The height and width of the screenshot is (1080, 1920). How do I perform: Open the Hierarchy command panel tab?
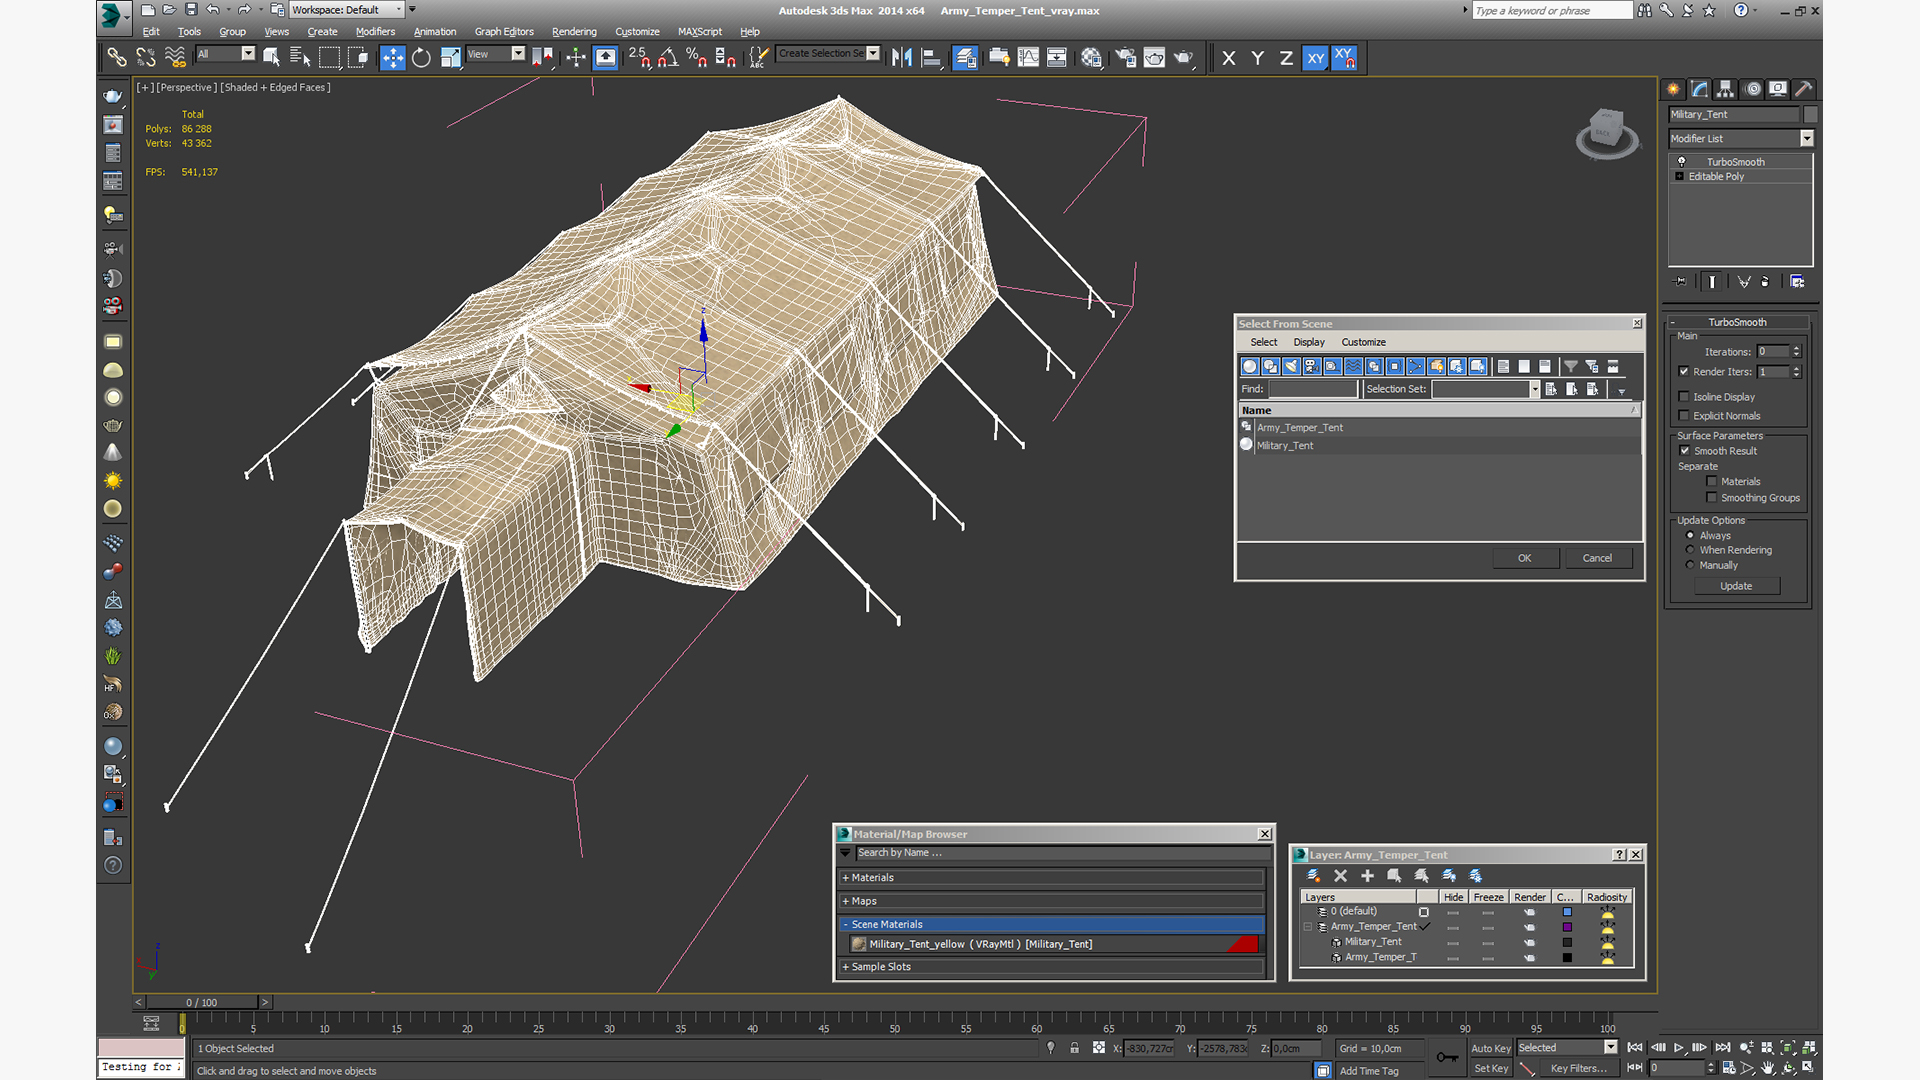[1725, 89]
